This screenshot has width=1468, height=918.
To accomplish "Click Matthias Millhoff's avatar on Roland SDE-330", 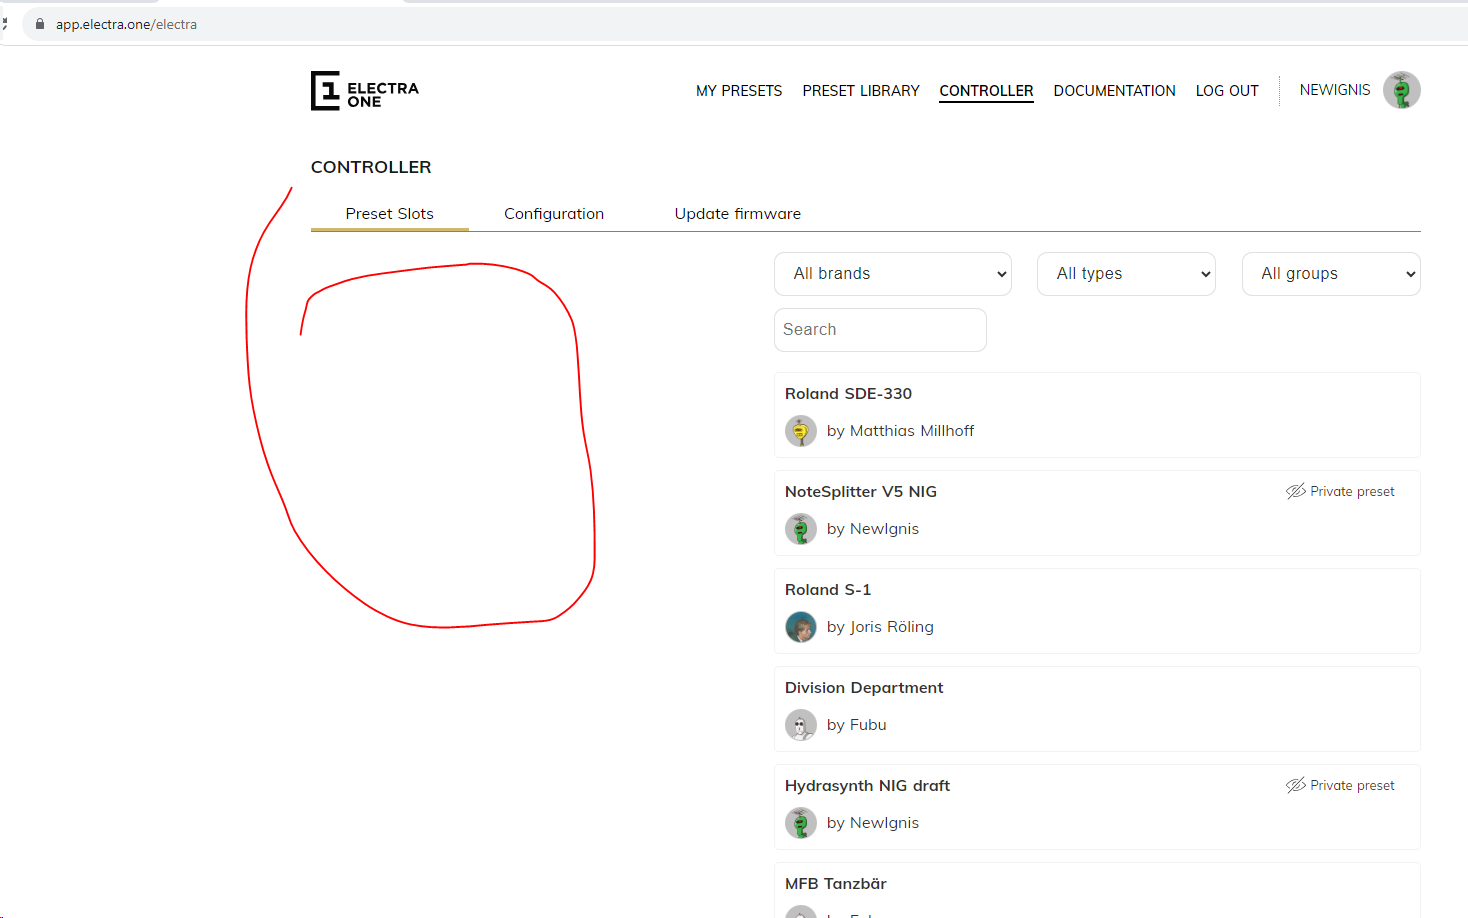I will (801, 431).
